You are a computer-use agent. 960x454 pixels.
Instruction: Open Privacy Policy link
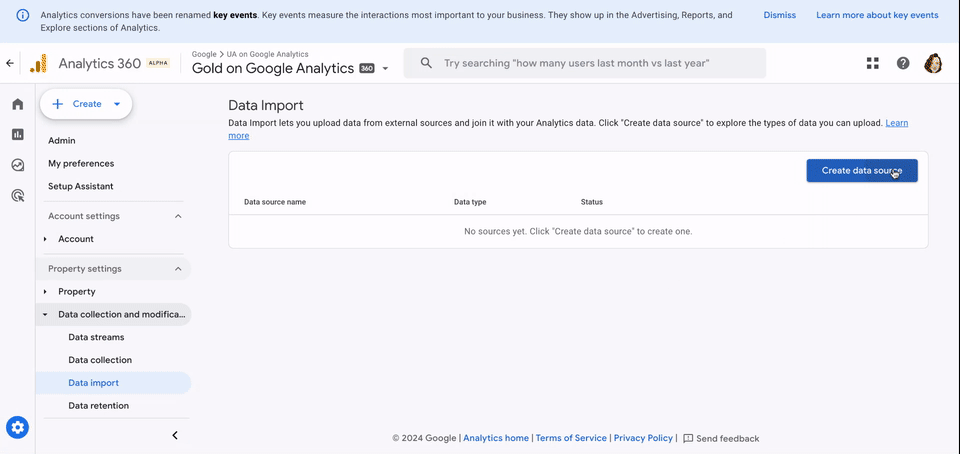point(643,438)
